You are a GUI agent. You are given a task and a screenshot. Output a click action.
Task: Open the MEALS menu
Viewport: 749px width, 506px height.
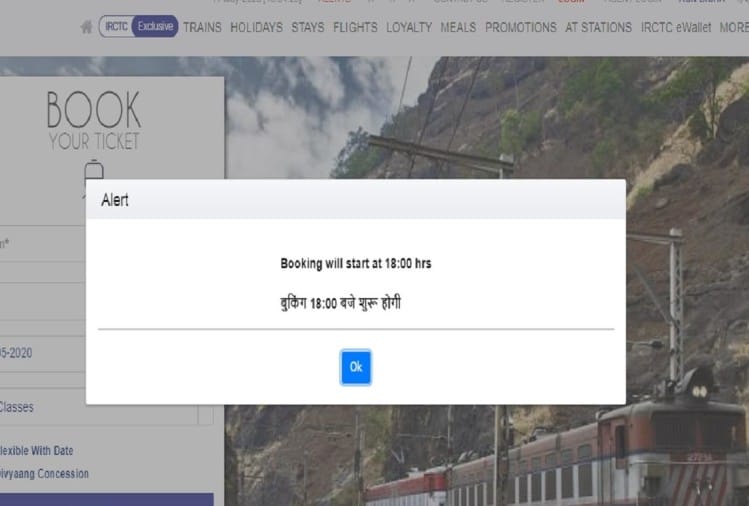(458, 27)
